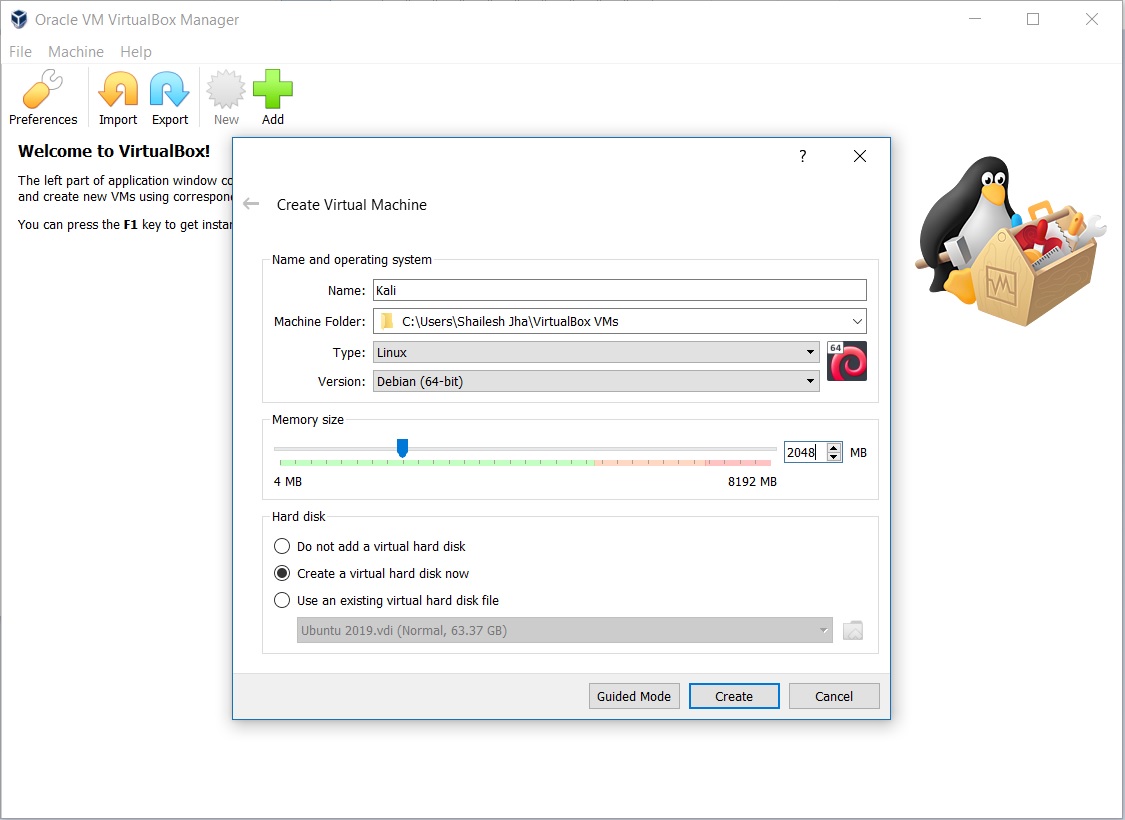Click the New machine toolbar icon
1125x820 pixels.
point(226,98)
